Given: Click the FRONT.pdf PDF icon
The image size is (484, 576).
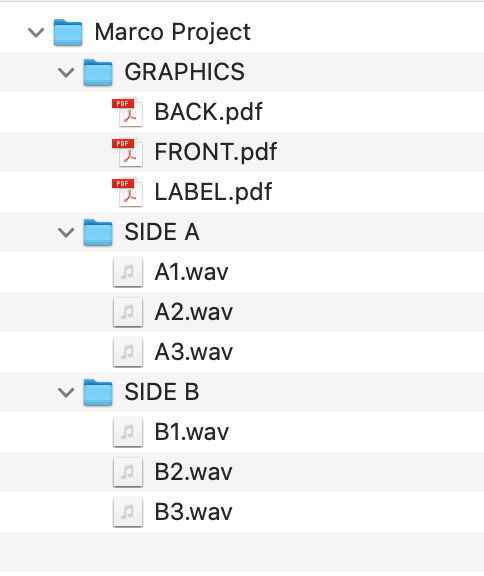Looking at the screenshot, I should (127, 152).
